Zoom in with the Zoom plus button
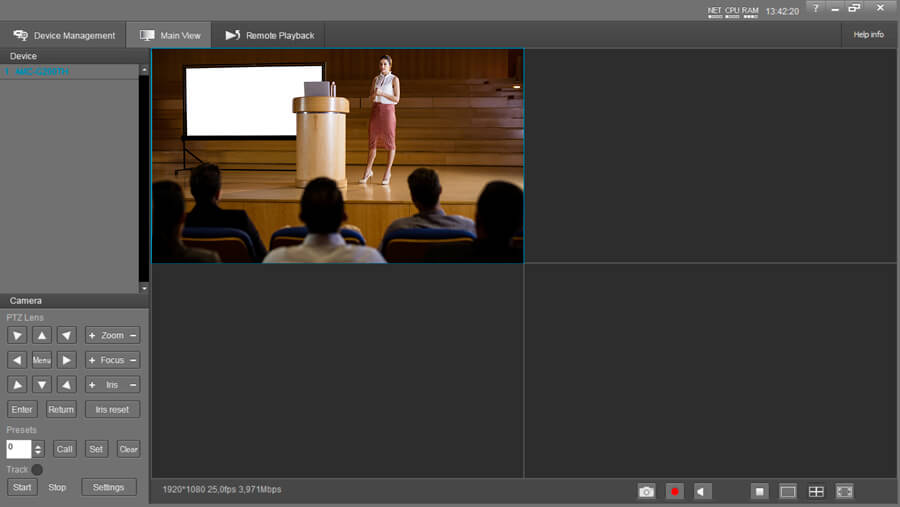900x507 pixels. point(92,335)
